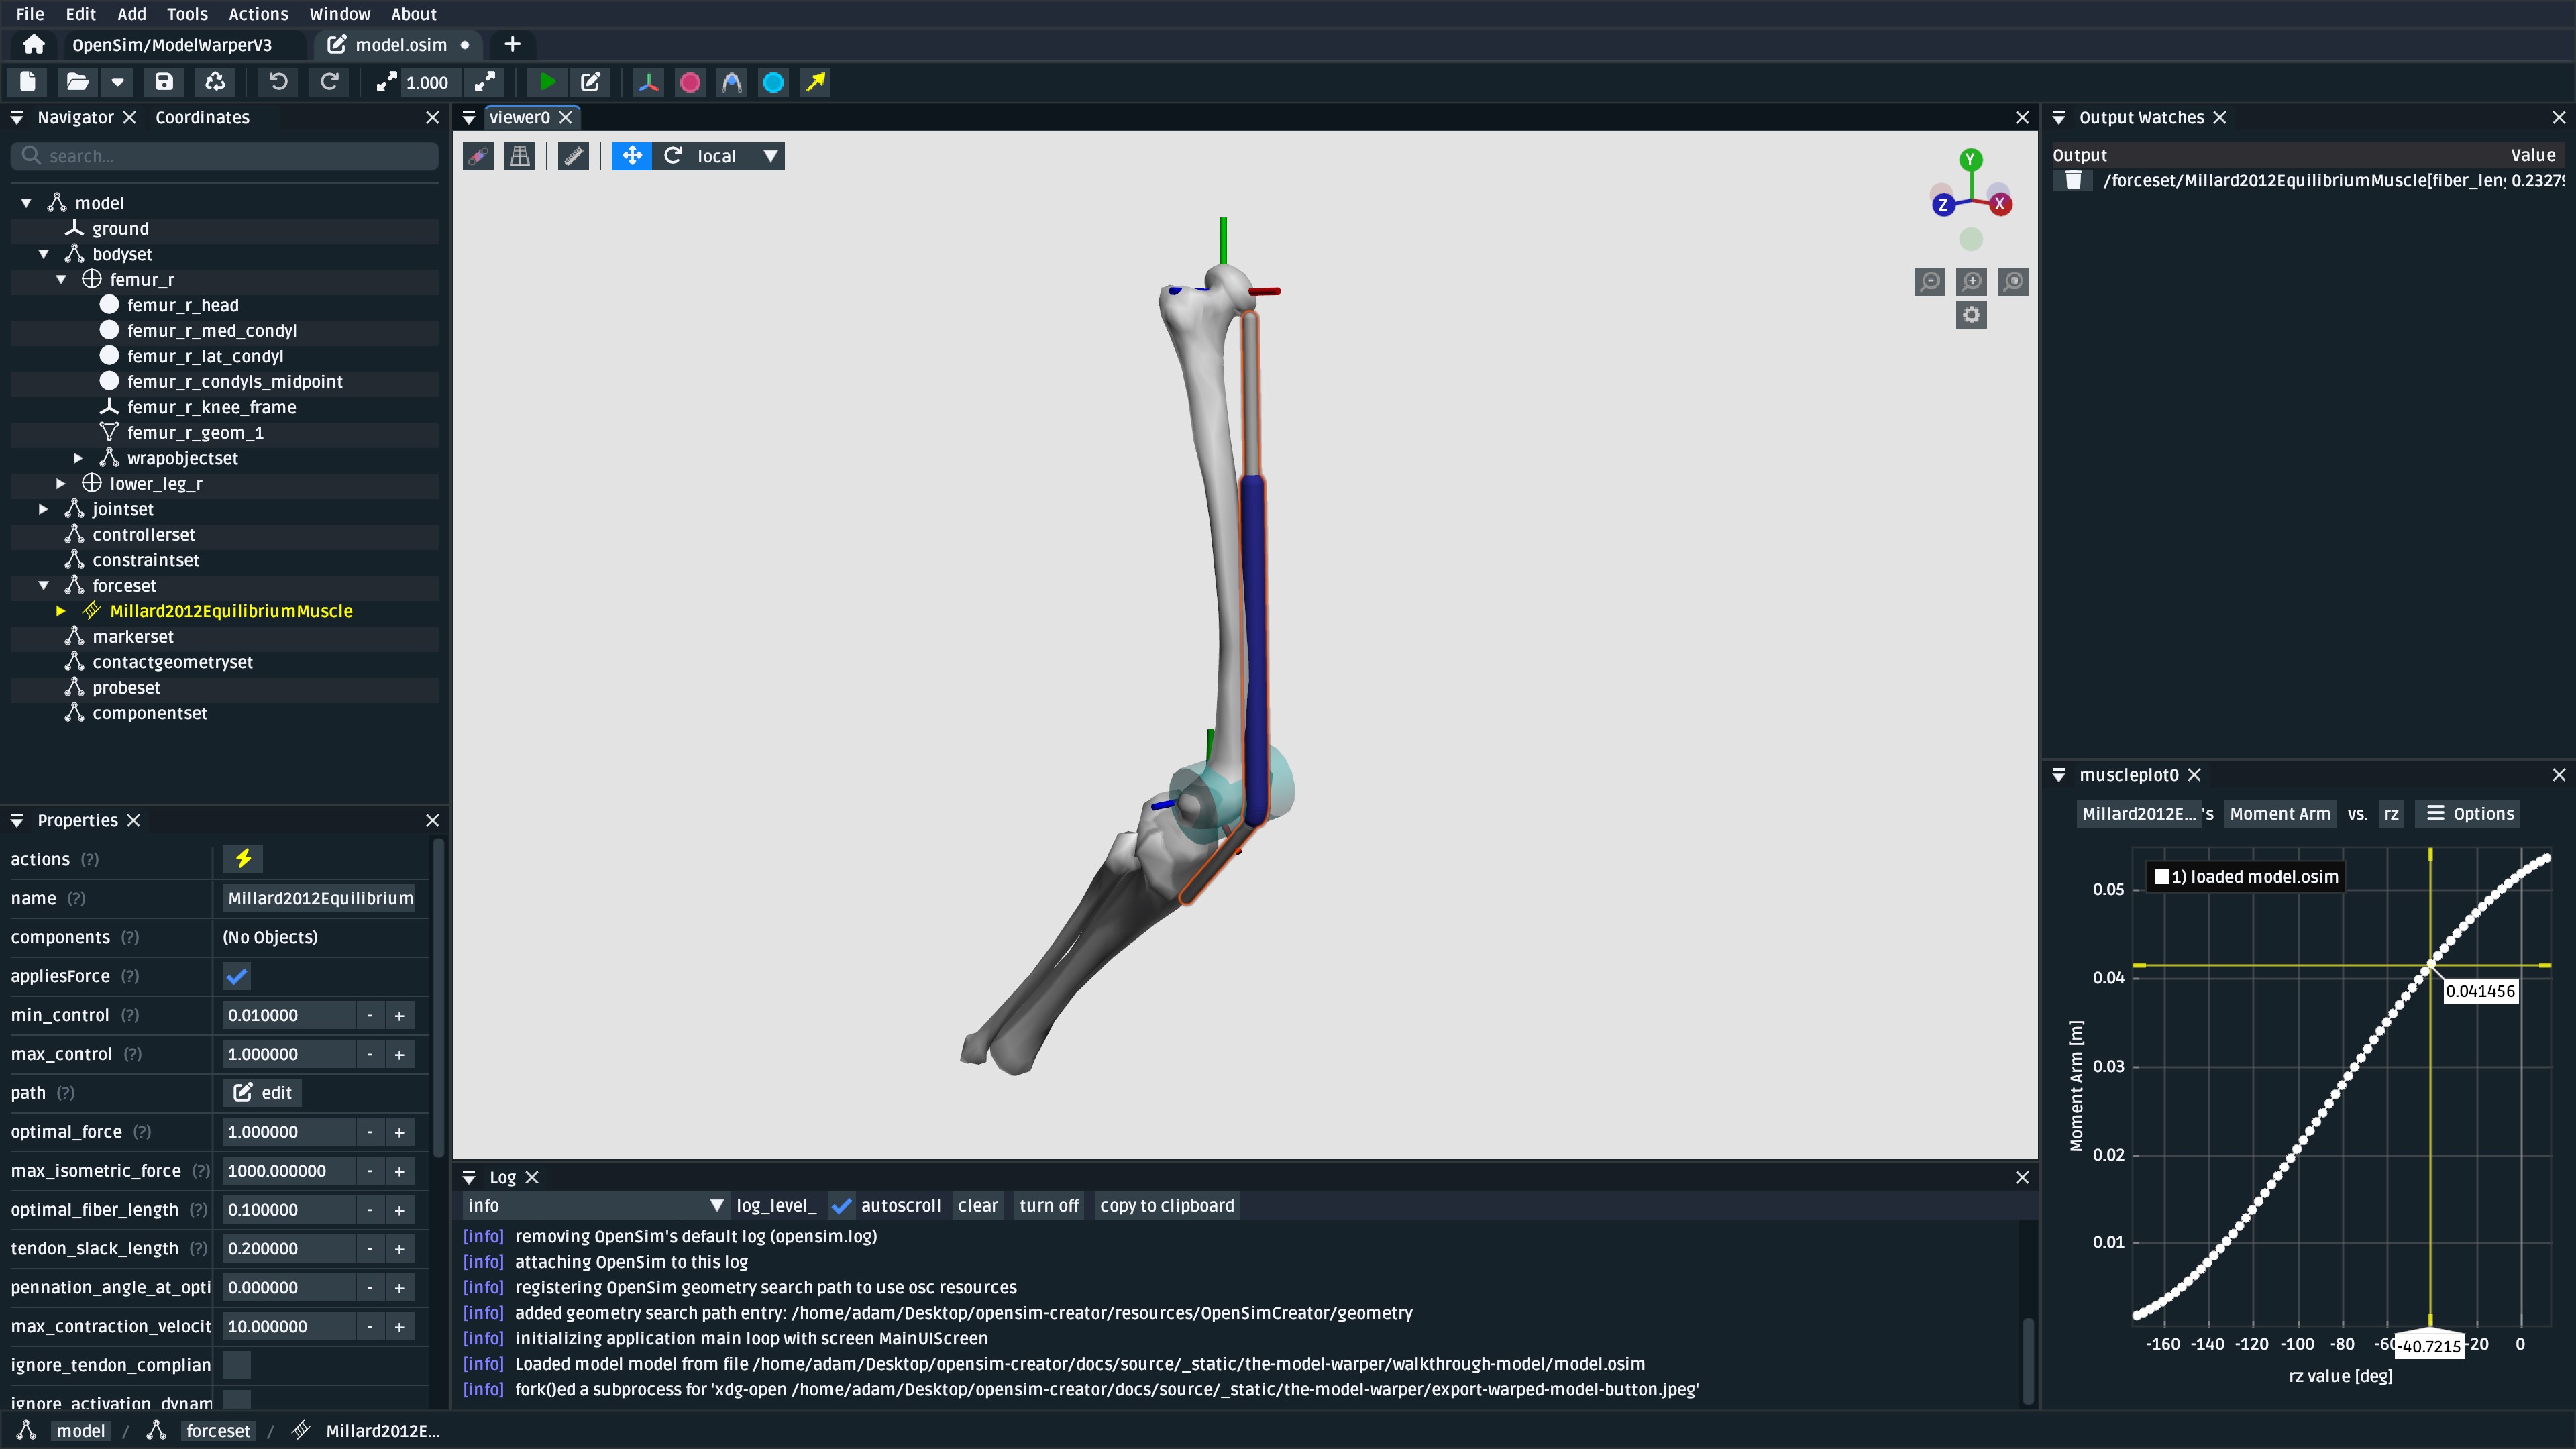Start simulation with the green play icon
Screen dimensions: 2576x1449
coord(547,82)
